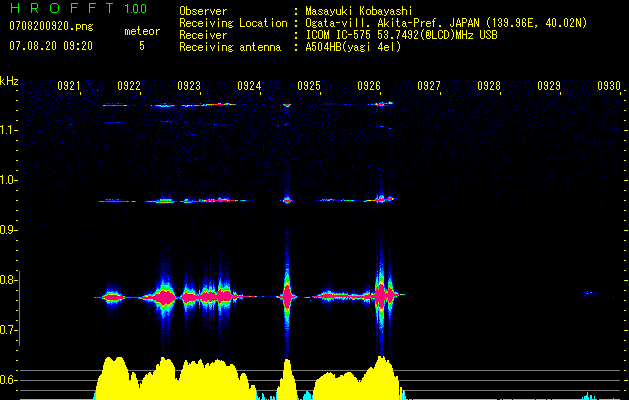Screen dimensions: 629x400
Task: Click the 0.9 kHz frequency label
Action: (x=8, y=230)
